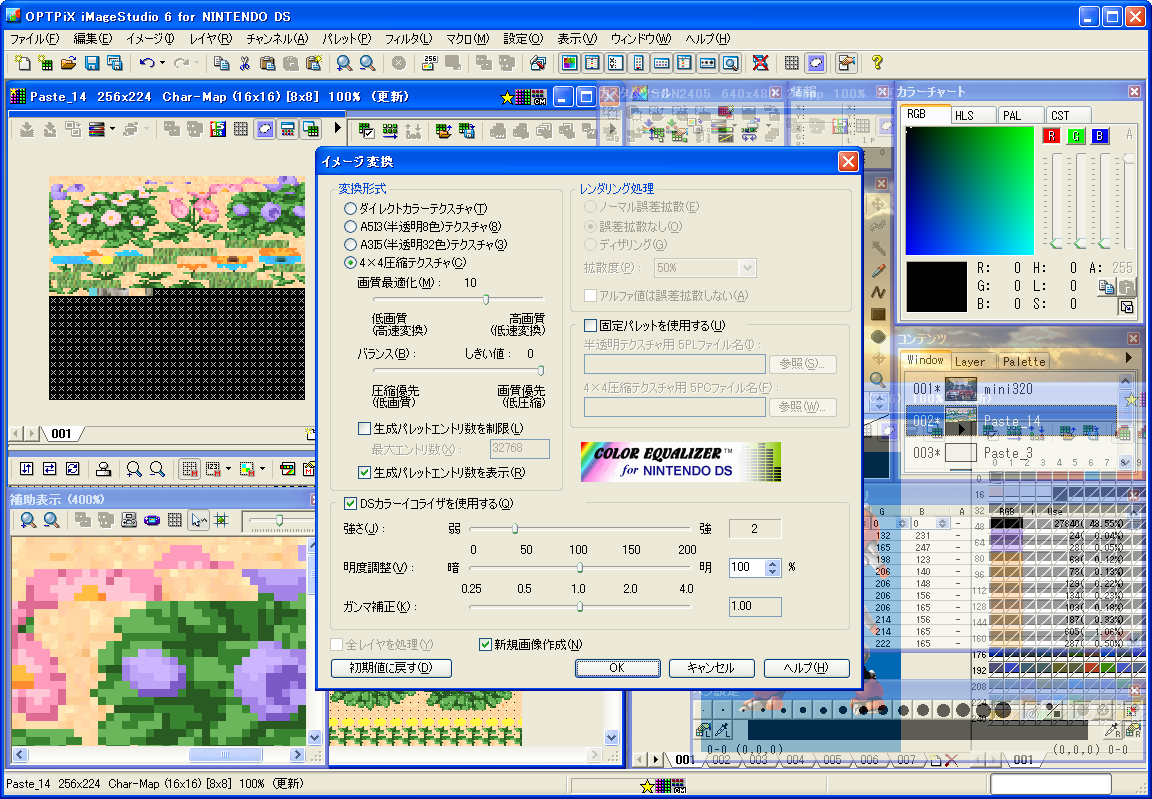Click the Undo arrow icon
Viewport: 1152px width, 799px height.
[x=147, y=63]
